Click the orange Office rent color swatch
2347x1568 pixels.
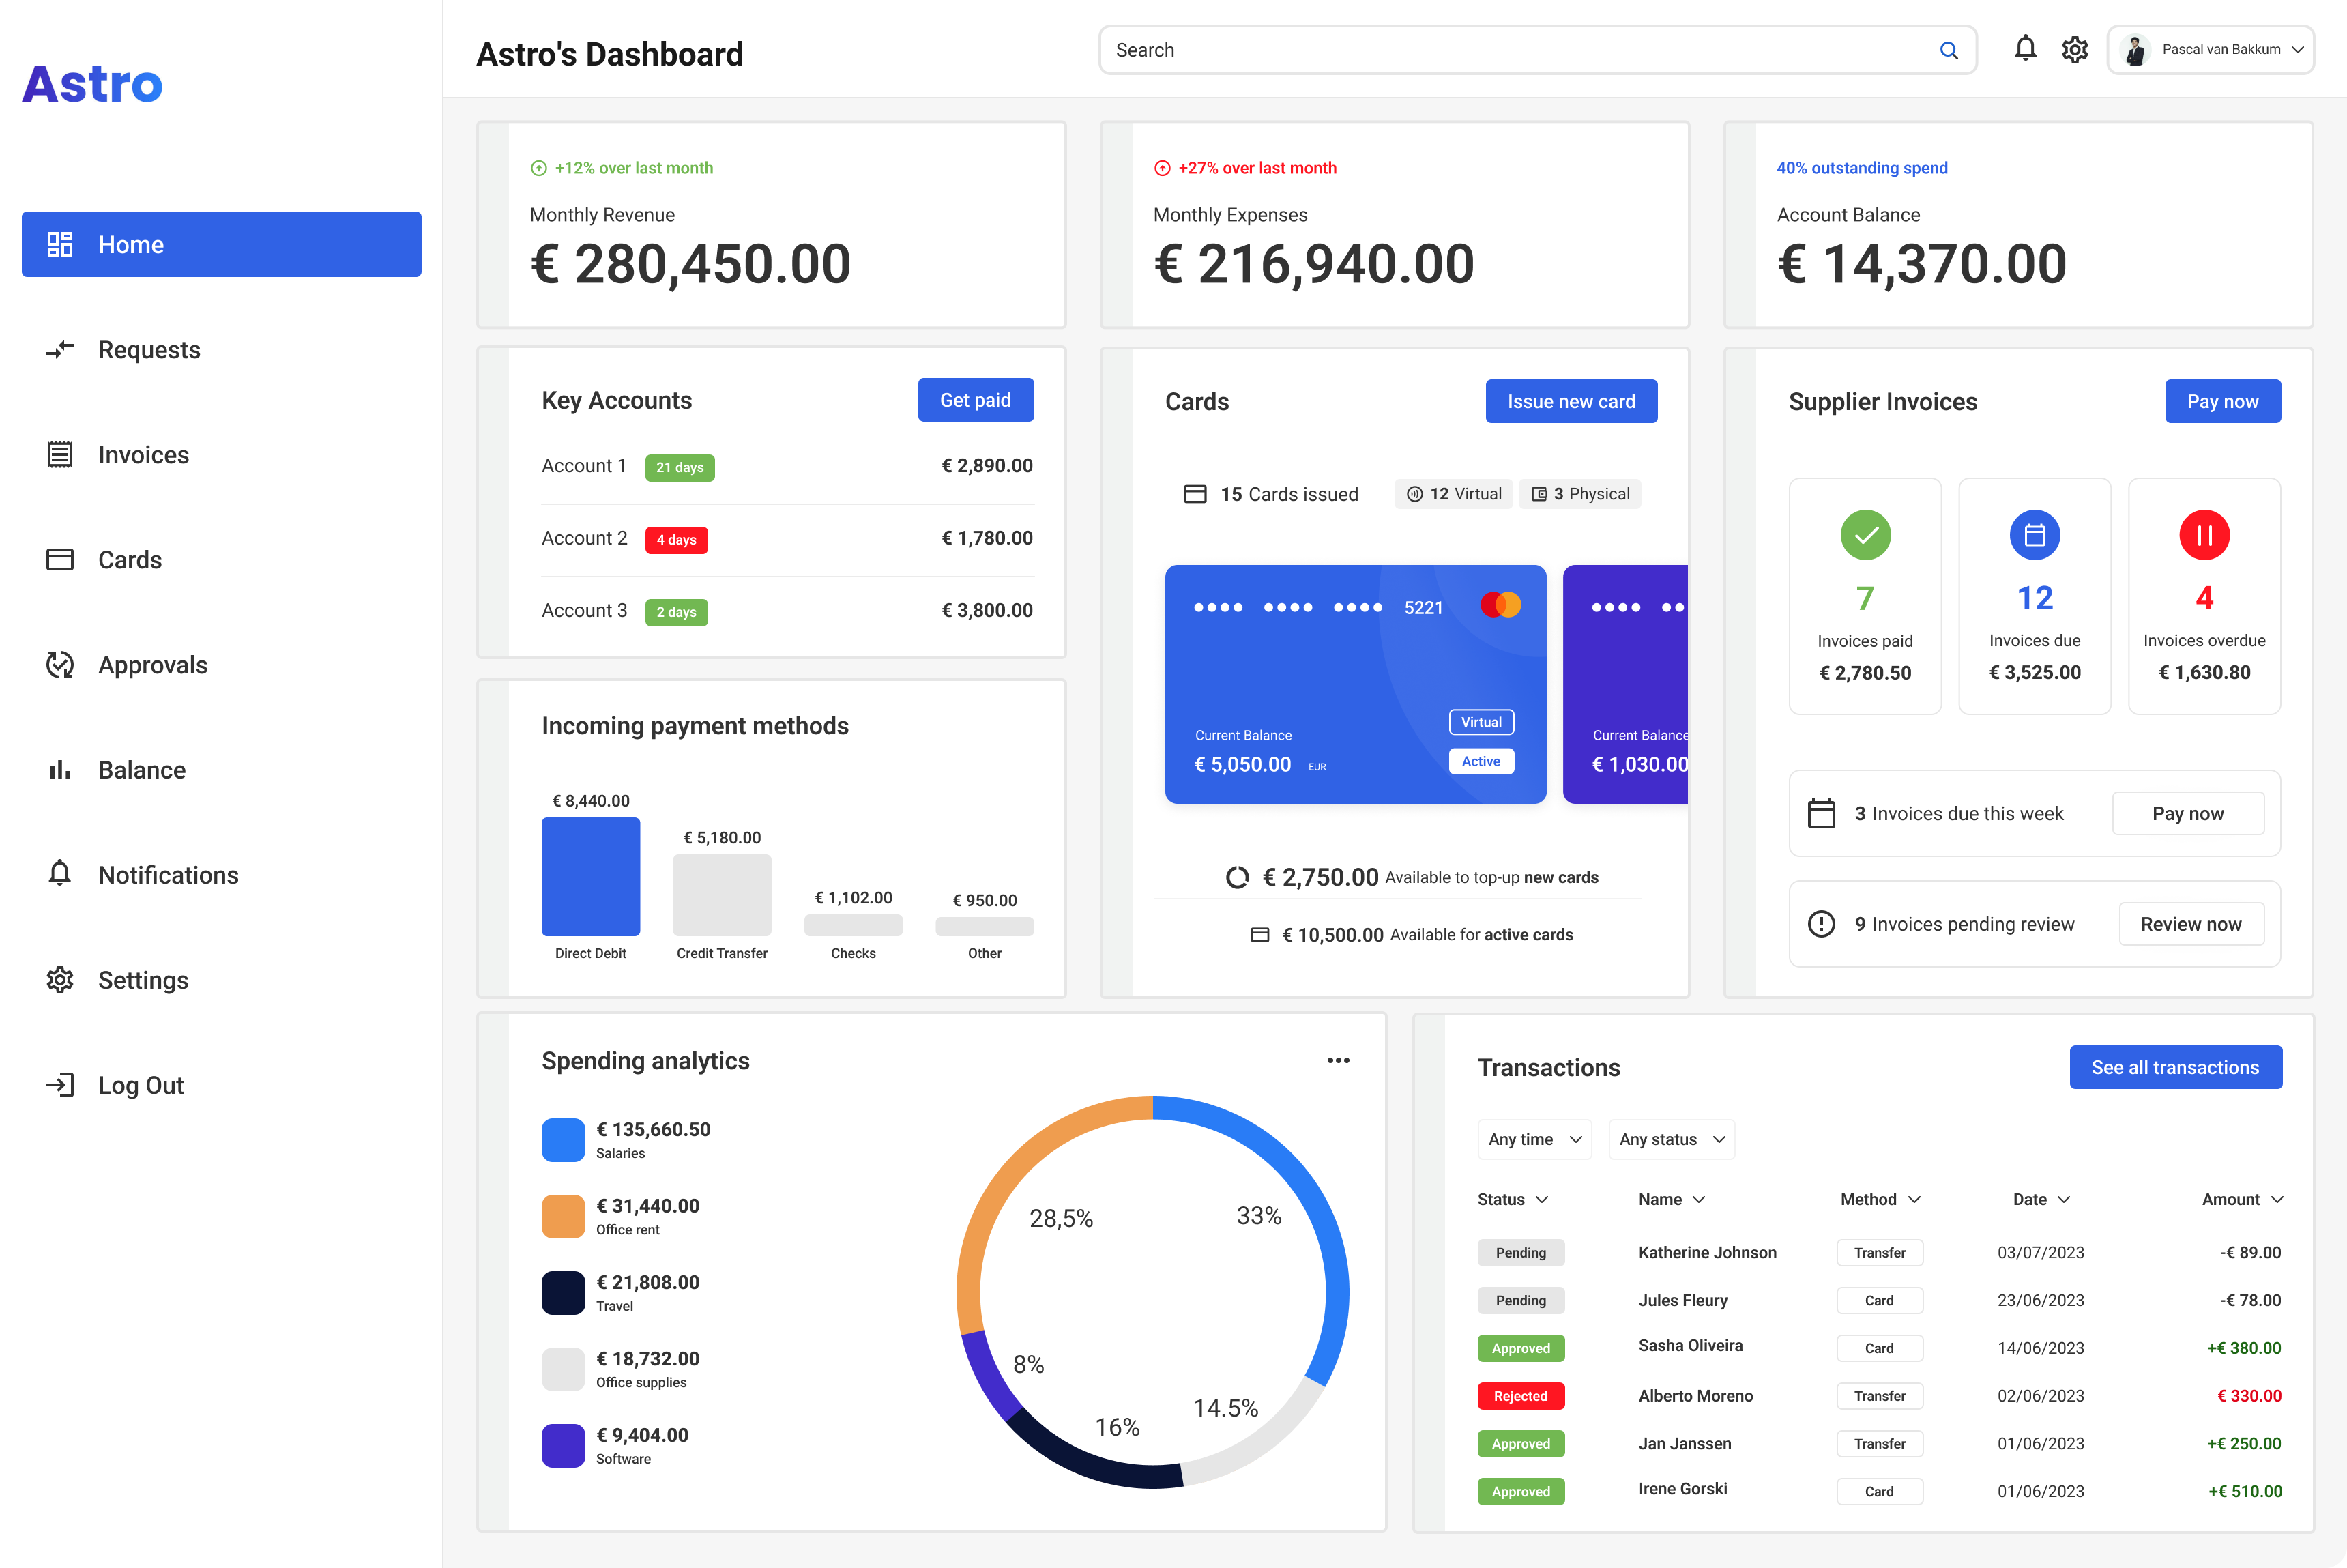(x=563, y=1216)
